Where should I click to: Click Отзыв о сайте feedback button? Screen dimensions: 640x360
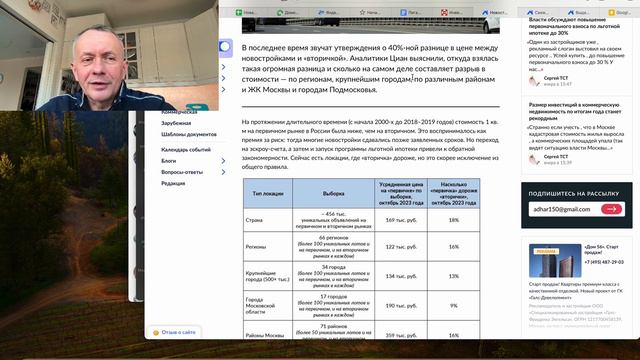174,332
